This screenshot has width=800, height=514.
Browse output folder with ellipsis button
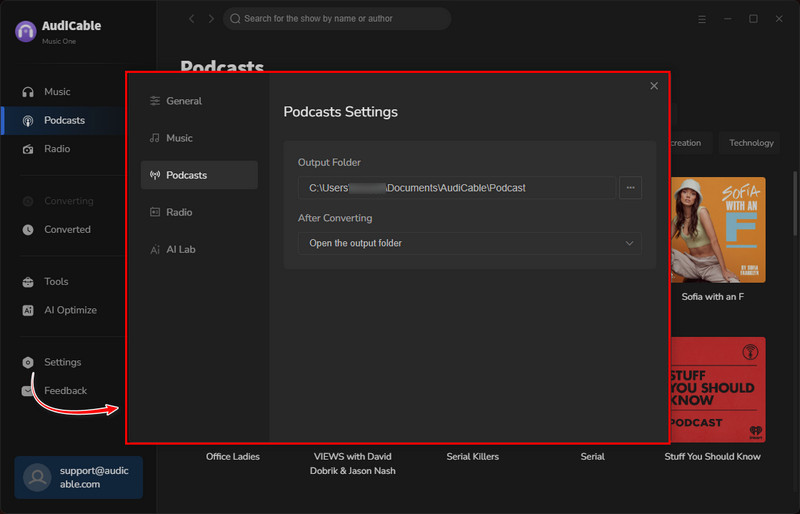tap(631, 188)
